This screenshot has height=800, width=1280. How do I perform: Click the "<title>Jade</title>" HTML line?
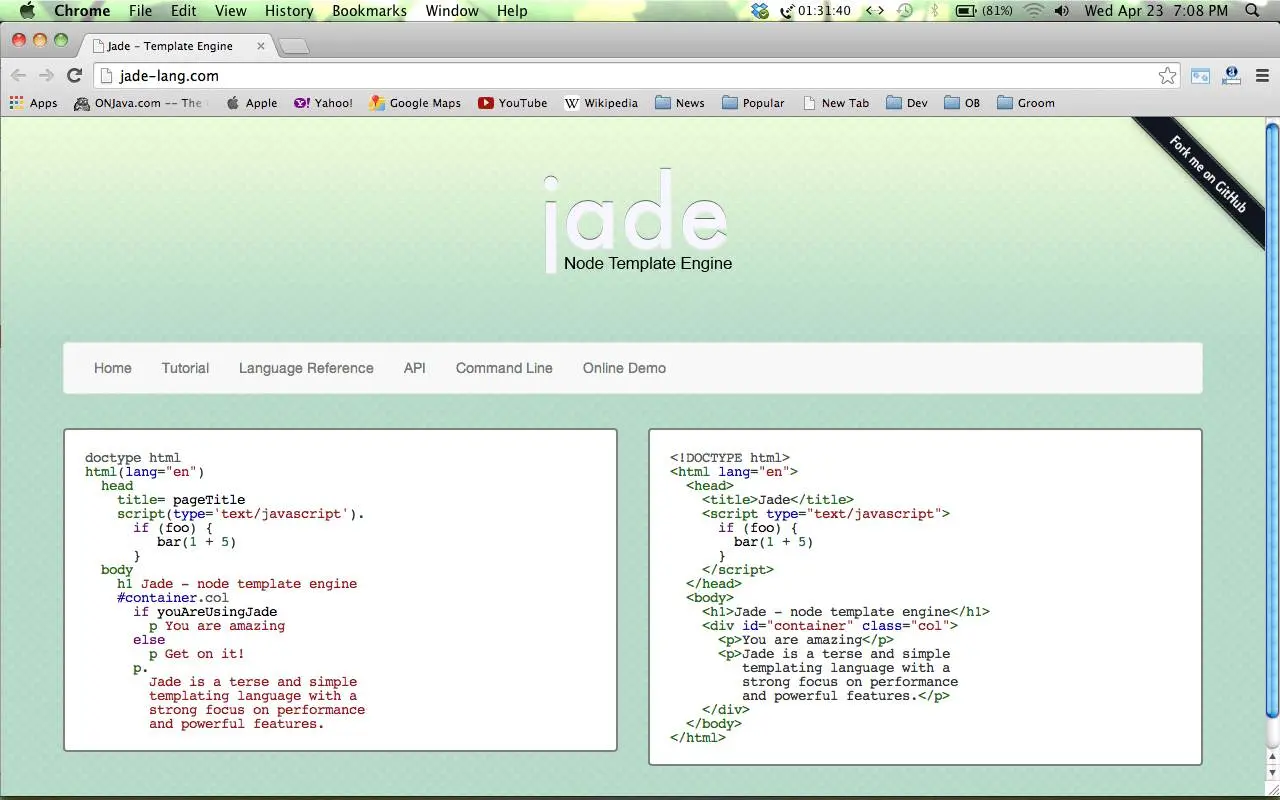[778, 500]
